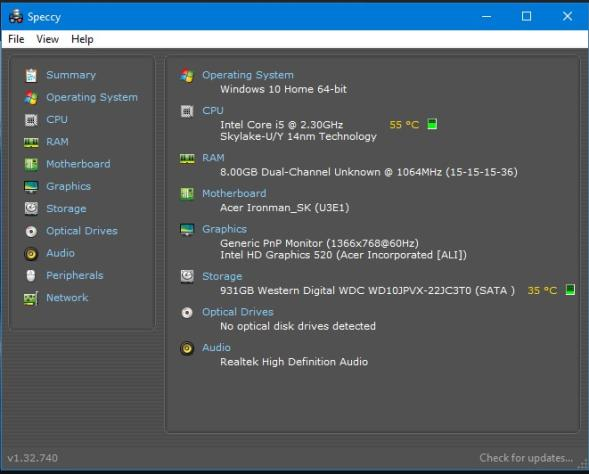The image size is (589, 474).
Task: Select Network in the sidebar
Action: pos(67,297)
